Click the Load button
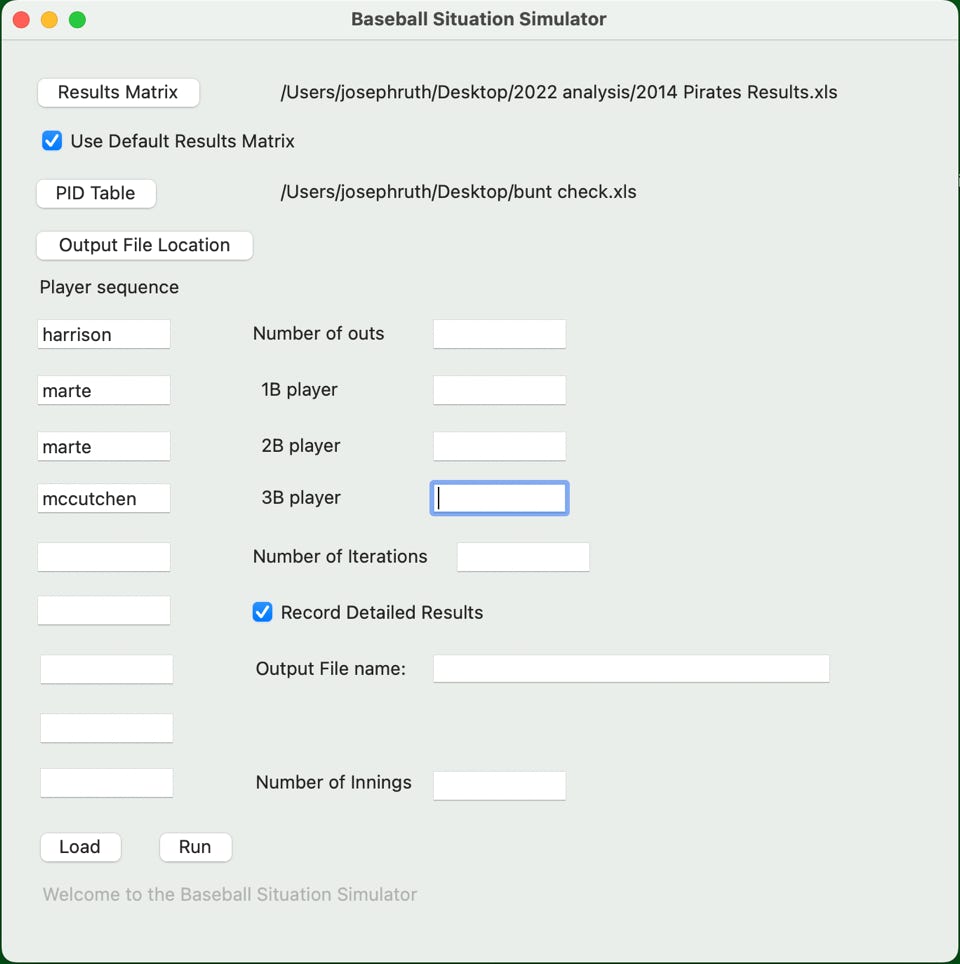 tap(81, 847)
